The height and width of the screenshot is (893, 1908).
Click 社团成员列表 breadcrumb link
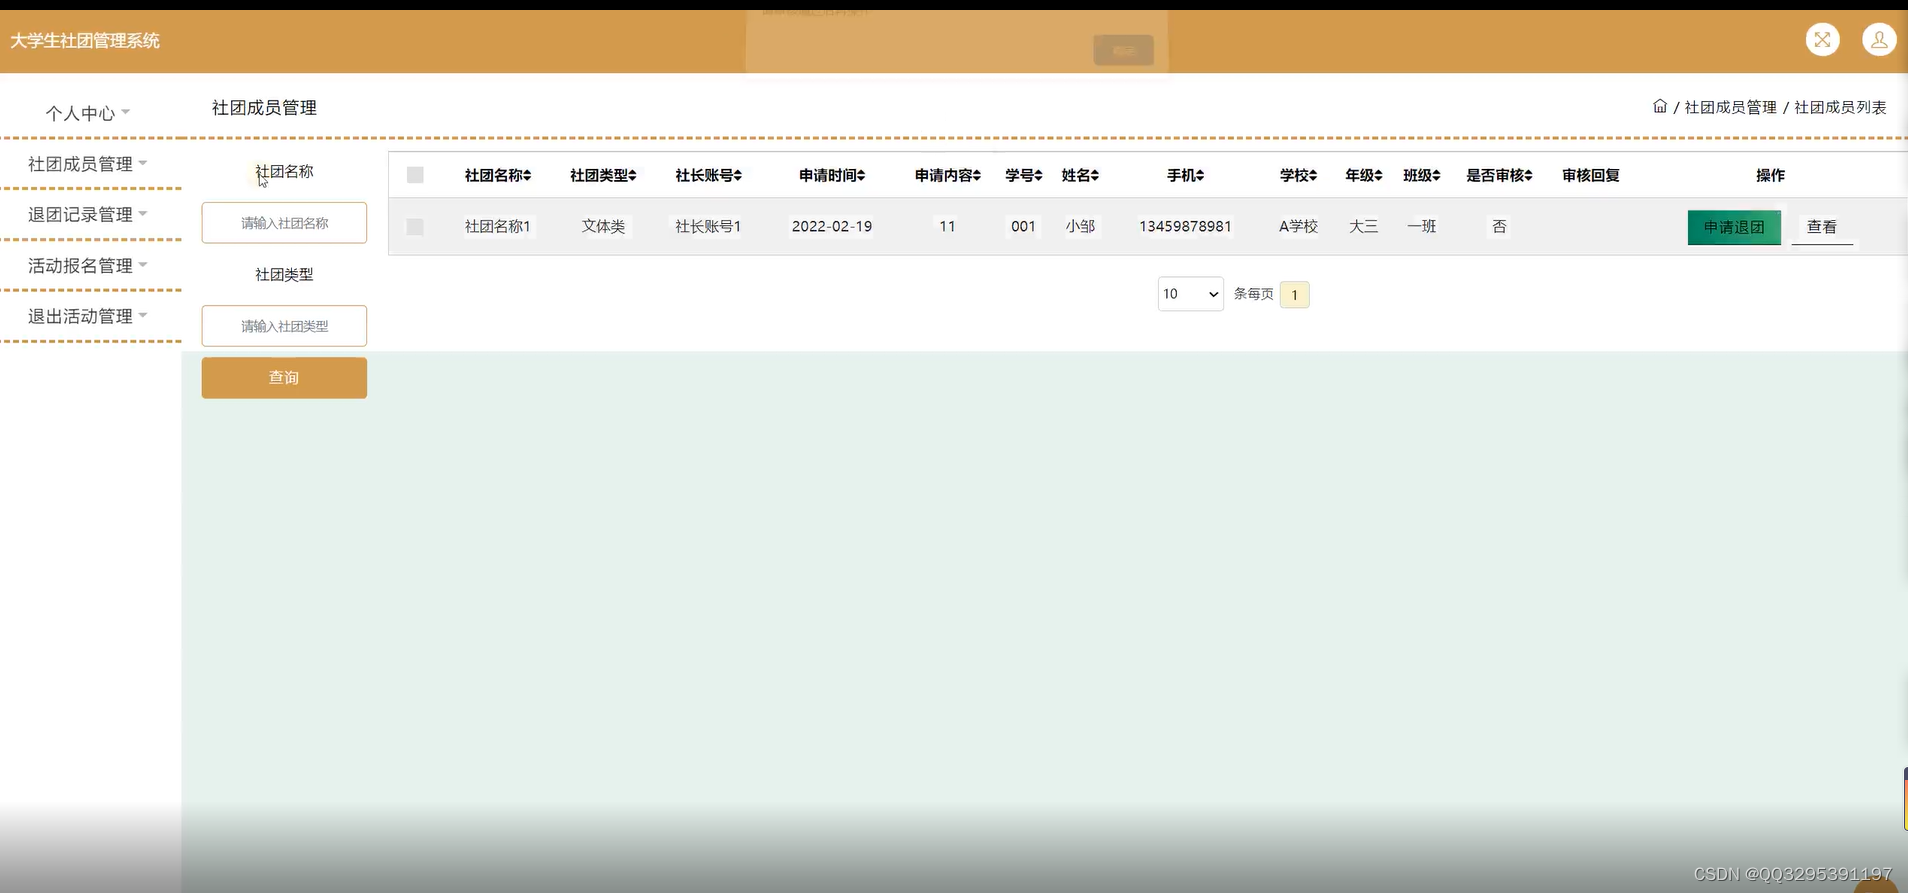pyautogui.click(x=1840, y=107)
